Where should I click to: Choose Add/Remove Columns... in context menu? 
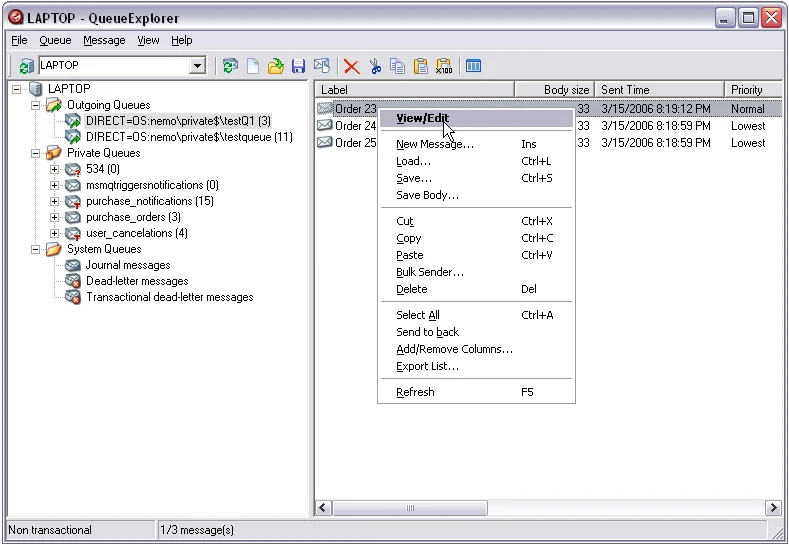click(476, 349)
